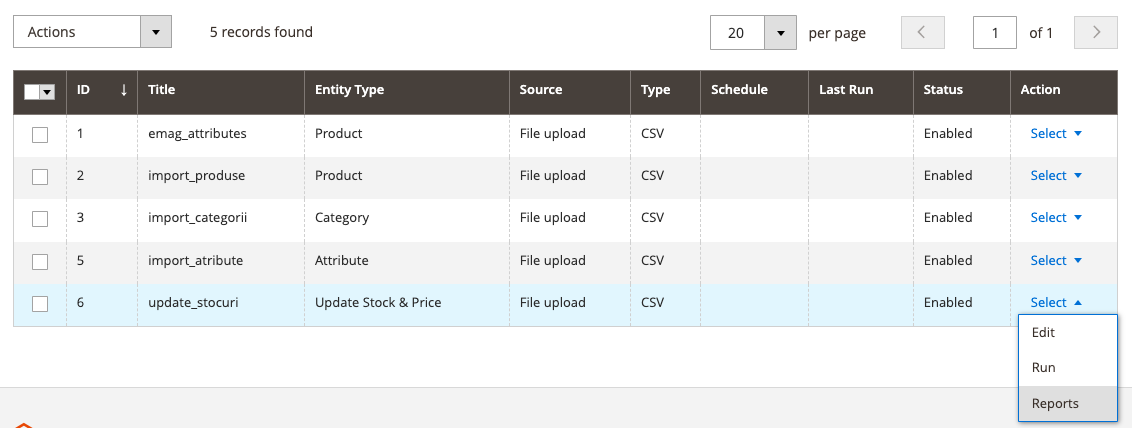The image size is (1132, 428).
Task: Open the select-all checkbox dropdown in header
Action: 48,92
